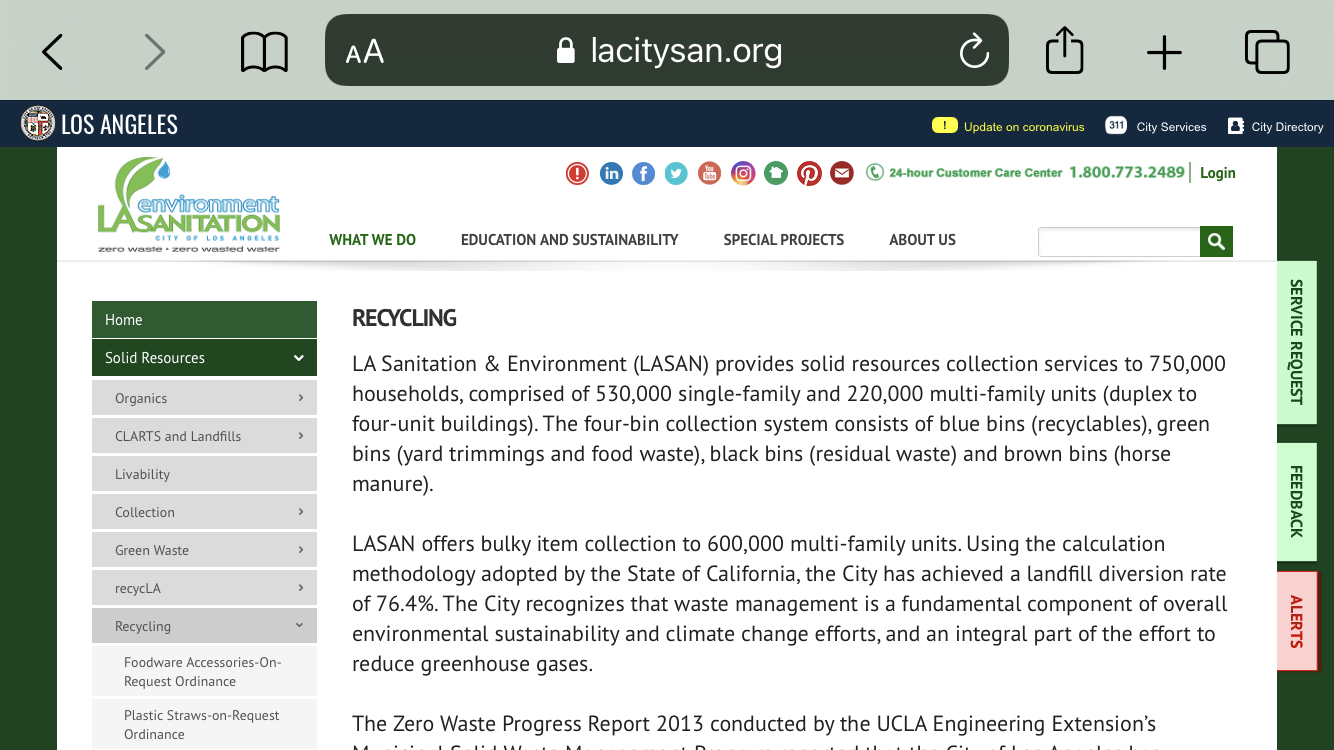Expand the recycLA arrow
The width and height of the screenshot is (1334, 750).
click(300, 588)
